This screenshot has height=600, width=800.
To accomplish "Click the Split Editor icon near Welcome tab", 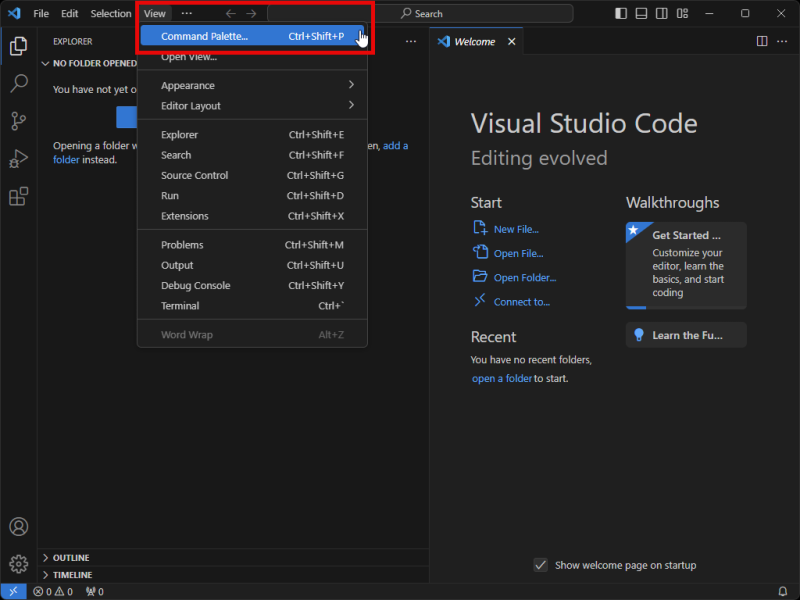I will [x=763, y=41].
